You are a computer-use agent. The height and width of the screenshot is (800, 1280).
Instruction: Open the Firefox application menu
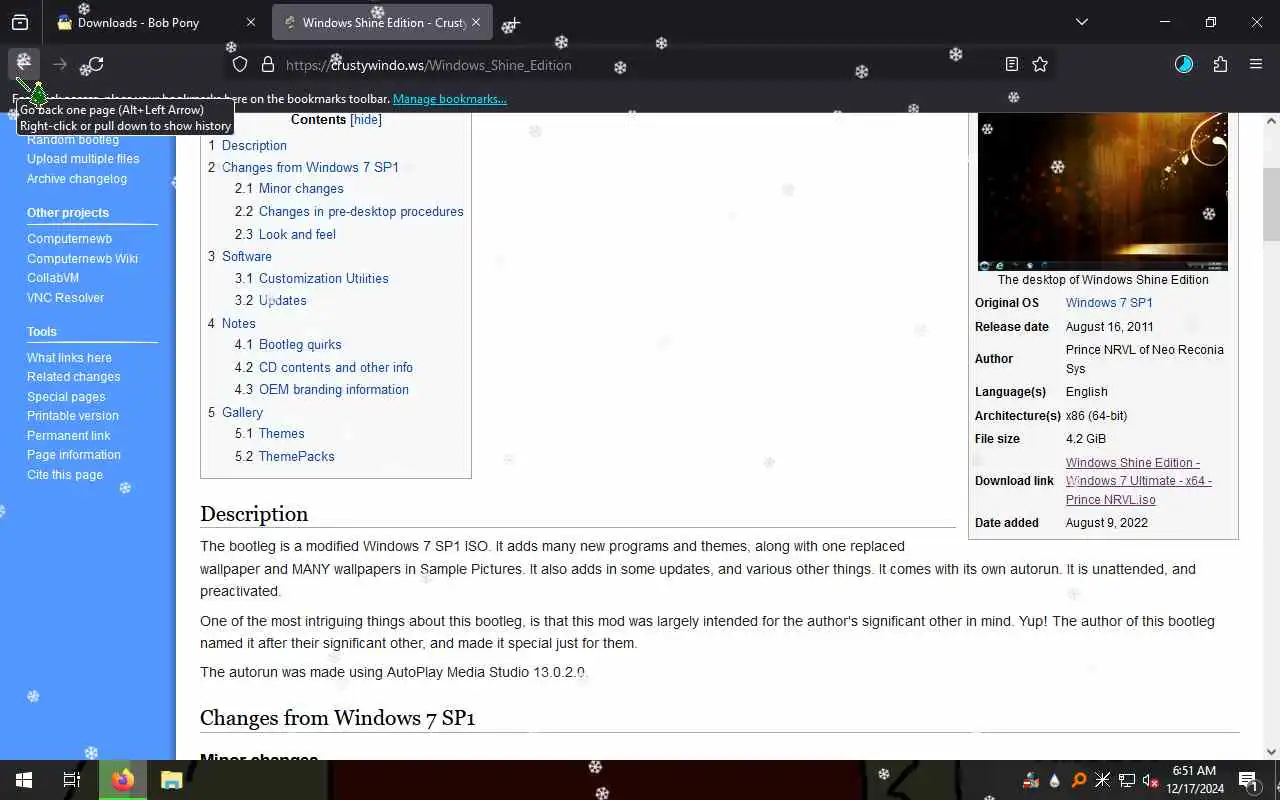tap(1256, 64)
